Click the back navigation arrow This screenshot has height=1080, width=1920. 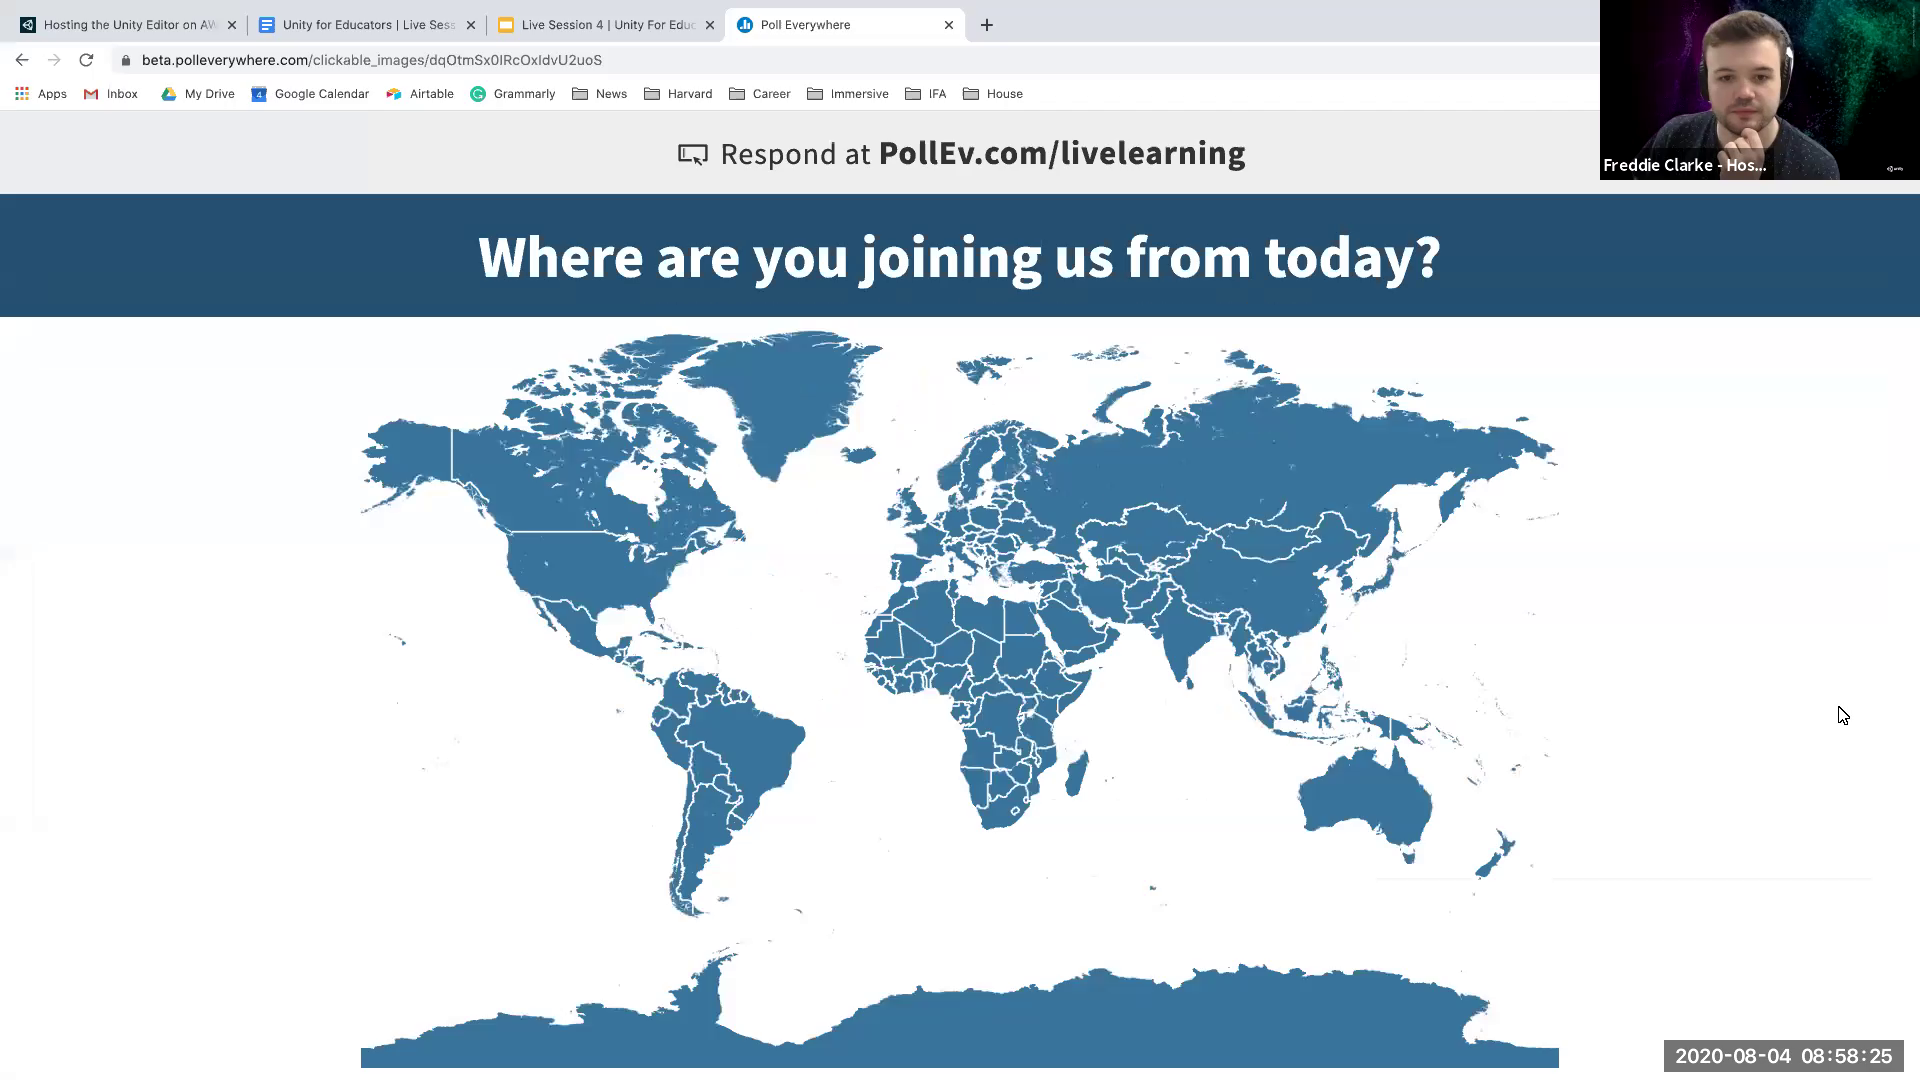pyautogui.click(x=22, y=60)
